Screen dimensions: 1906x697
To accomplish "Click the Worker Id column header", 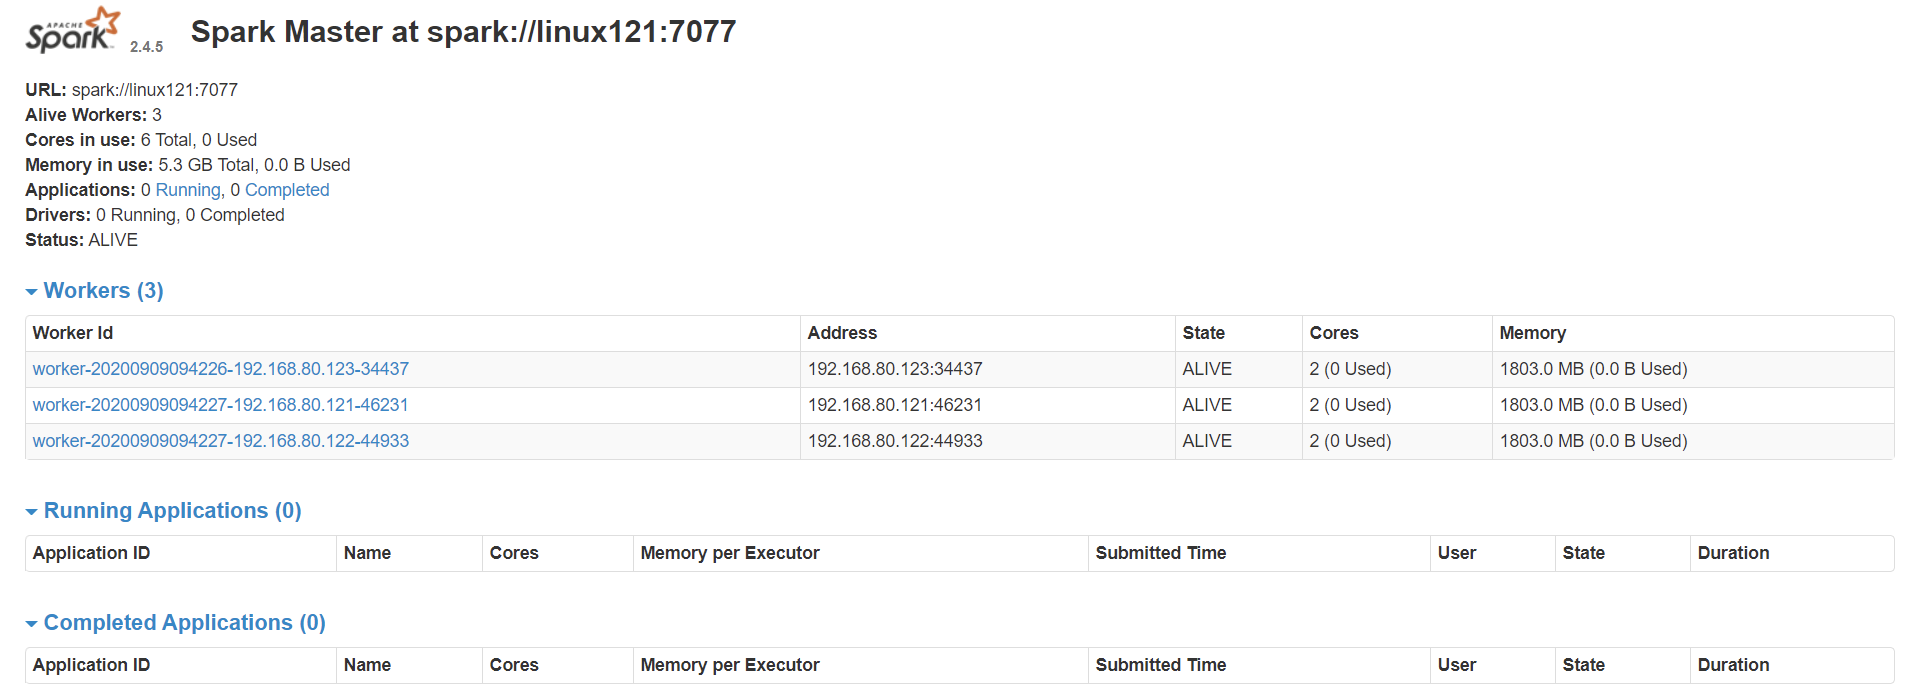I will 73,333.
